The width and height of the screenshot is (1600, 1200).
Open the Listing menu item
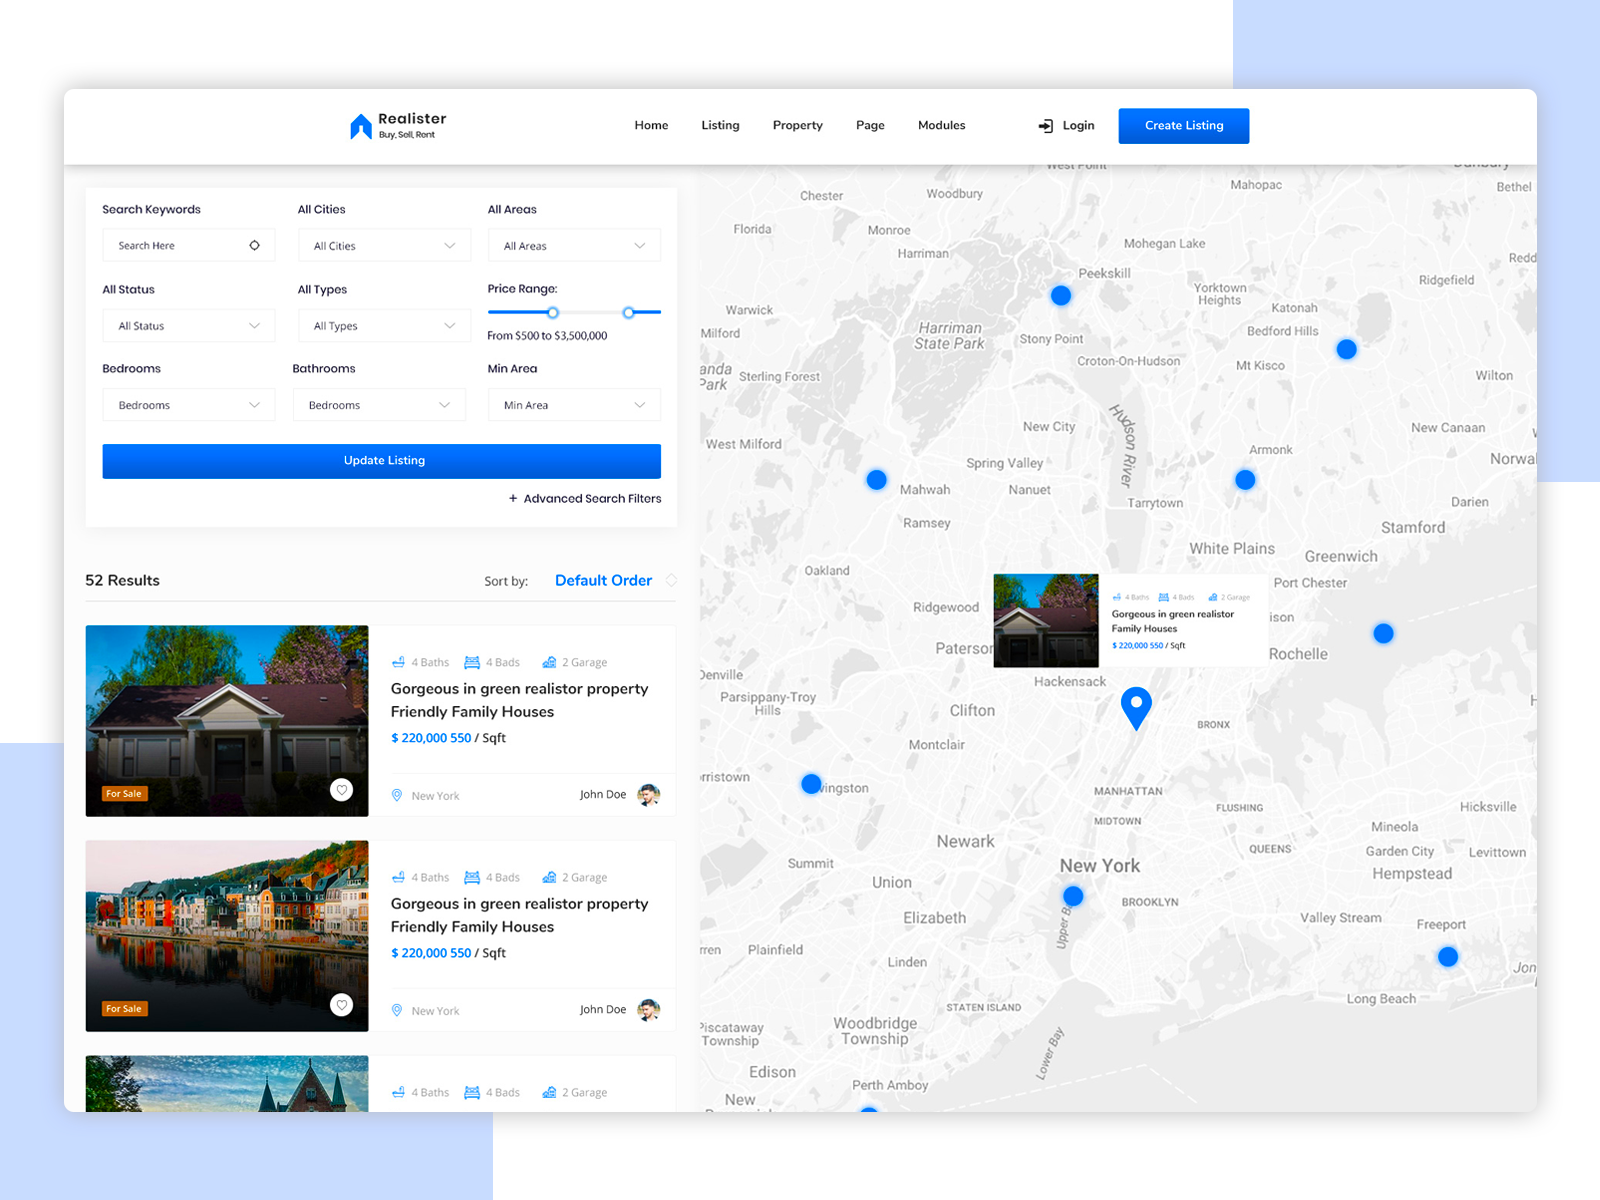tap(720, 126)
